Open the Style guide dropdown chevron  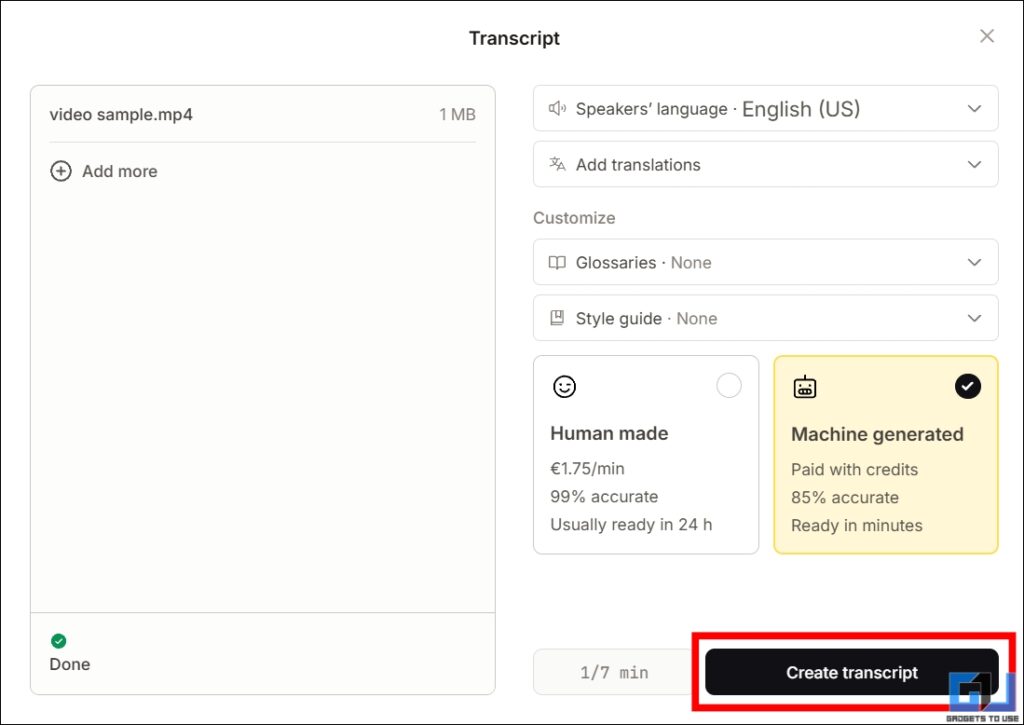click(x=974, y=319)
